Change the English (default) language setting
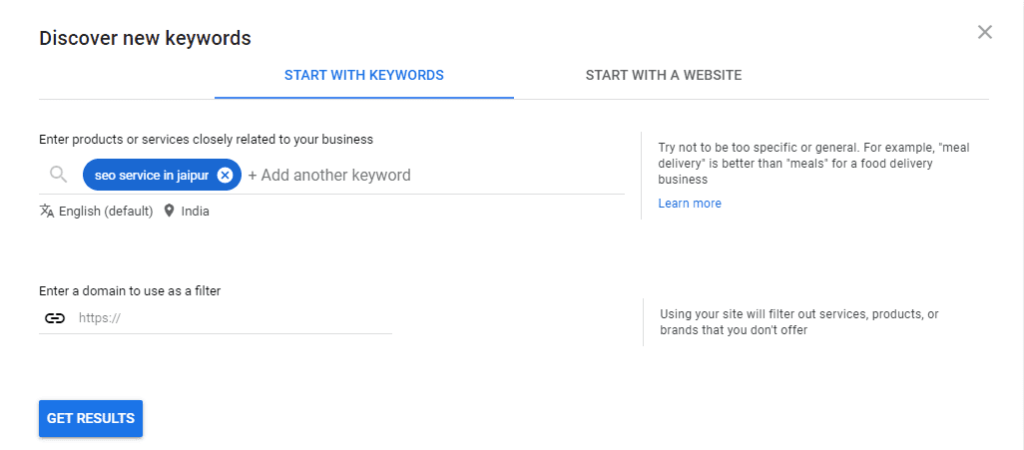The image size is (1024, 450). pos(105,211)
